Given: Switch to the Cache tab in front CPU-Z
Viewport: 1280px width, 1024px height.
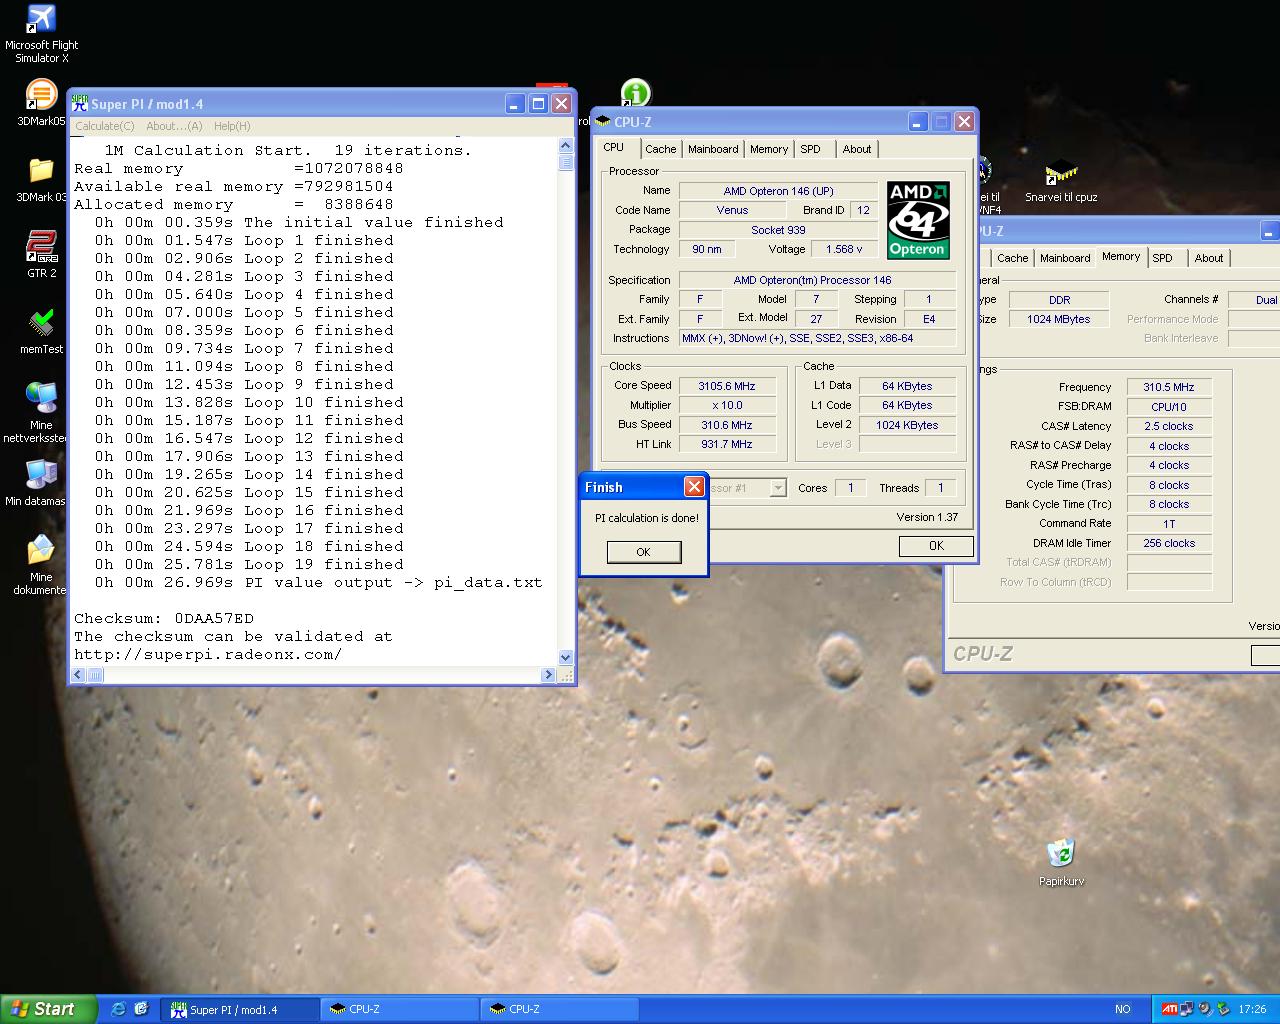Looking at the screenshot, I should coord(660,149).
